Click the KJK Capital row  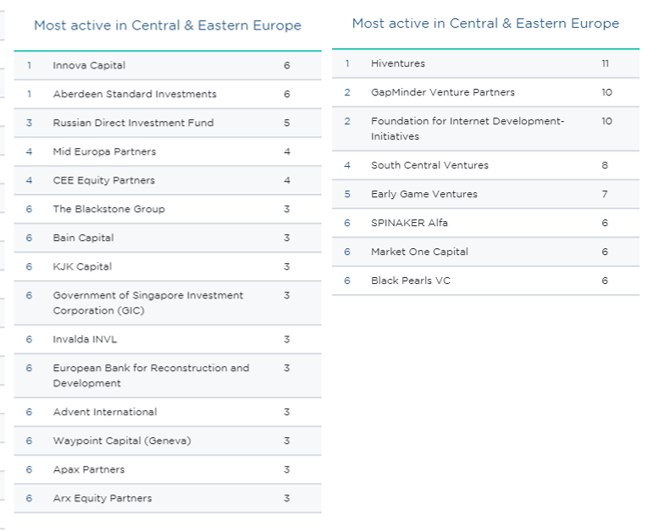167,266
